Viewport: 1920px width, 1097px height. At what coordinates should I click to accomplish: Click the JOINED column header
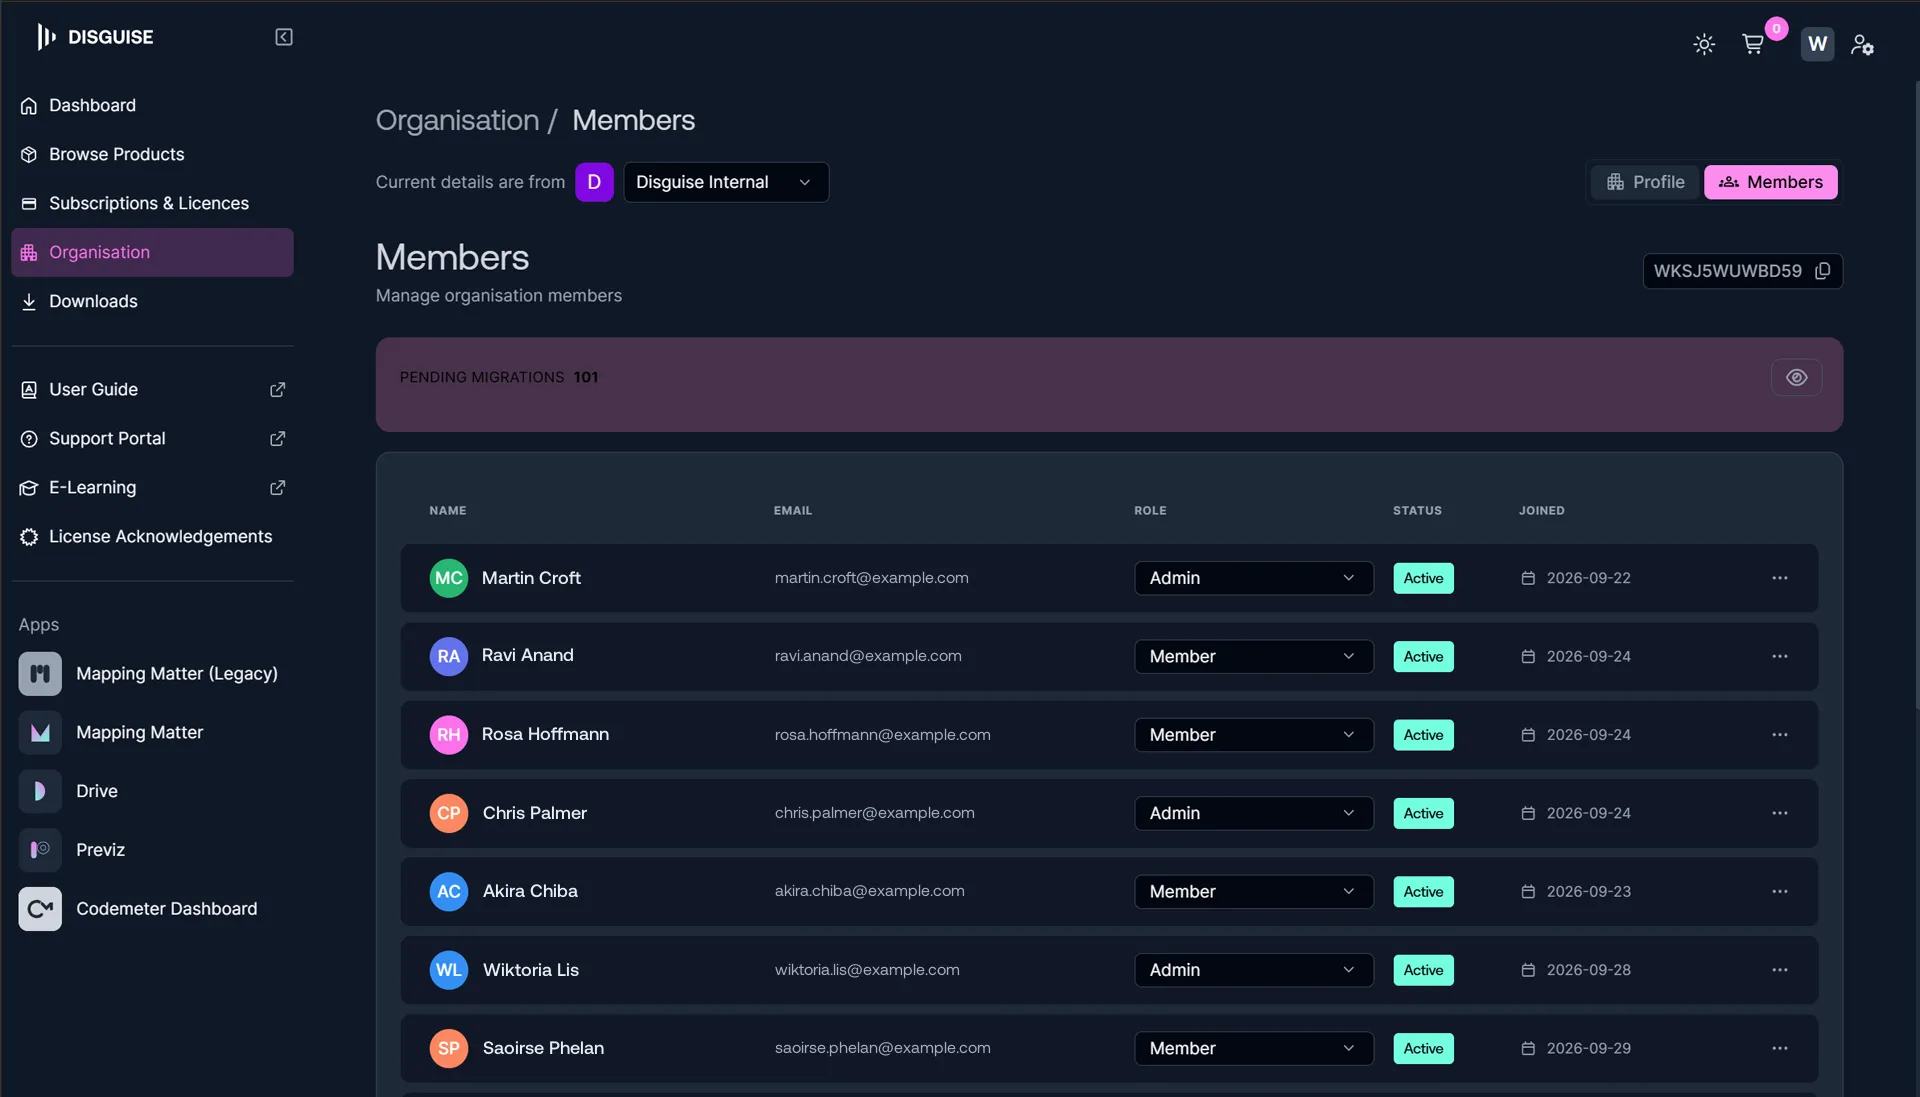[1541, 510]
